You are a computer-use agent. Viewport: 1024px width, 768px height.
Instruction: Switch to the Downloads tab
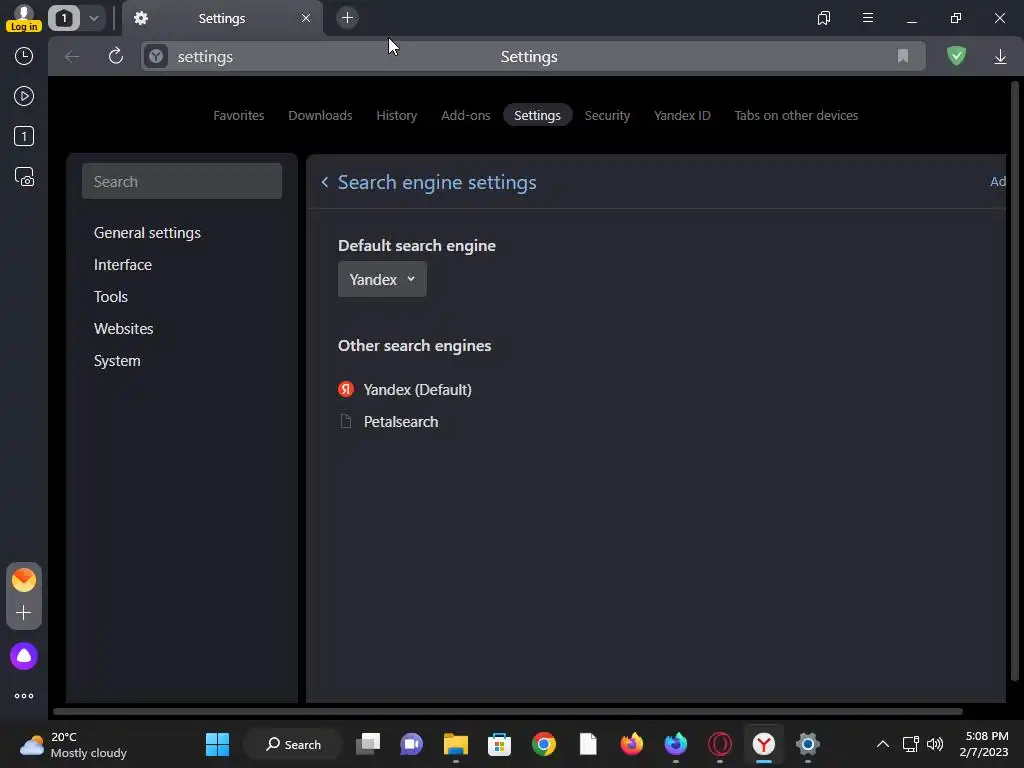(320, 116)
